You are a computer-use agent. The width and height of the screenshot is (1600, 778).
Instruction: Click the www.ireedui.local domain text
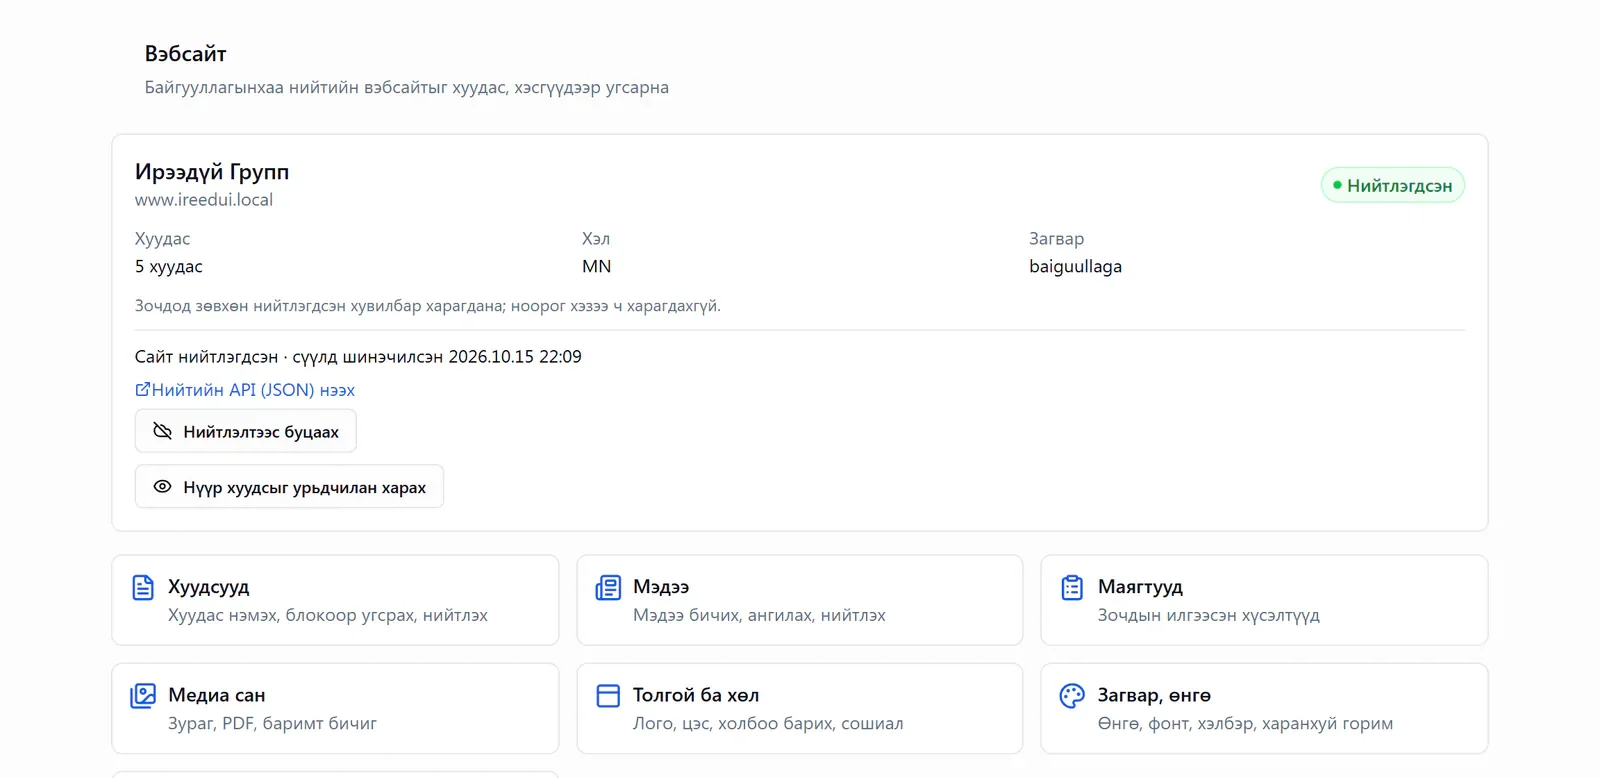click(x=204, y=200)
